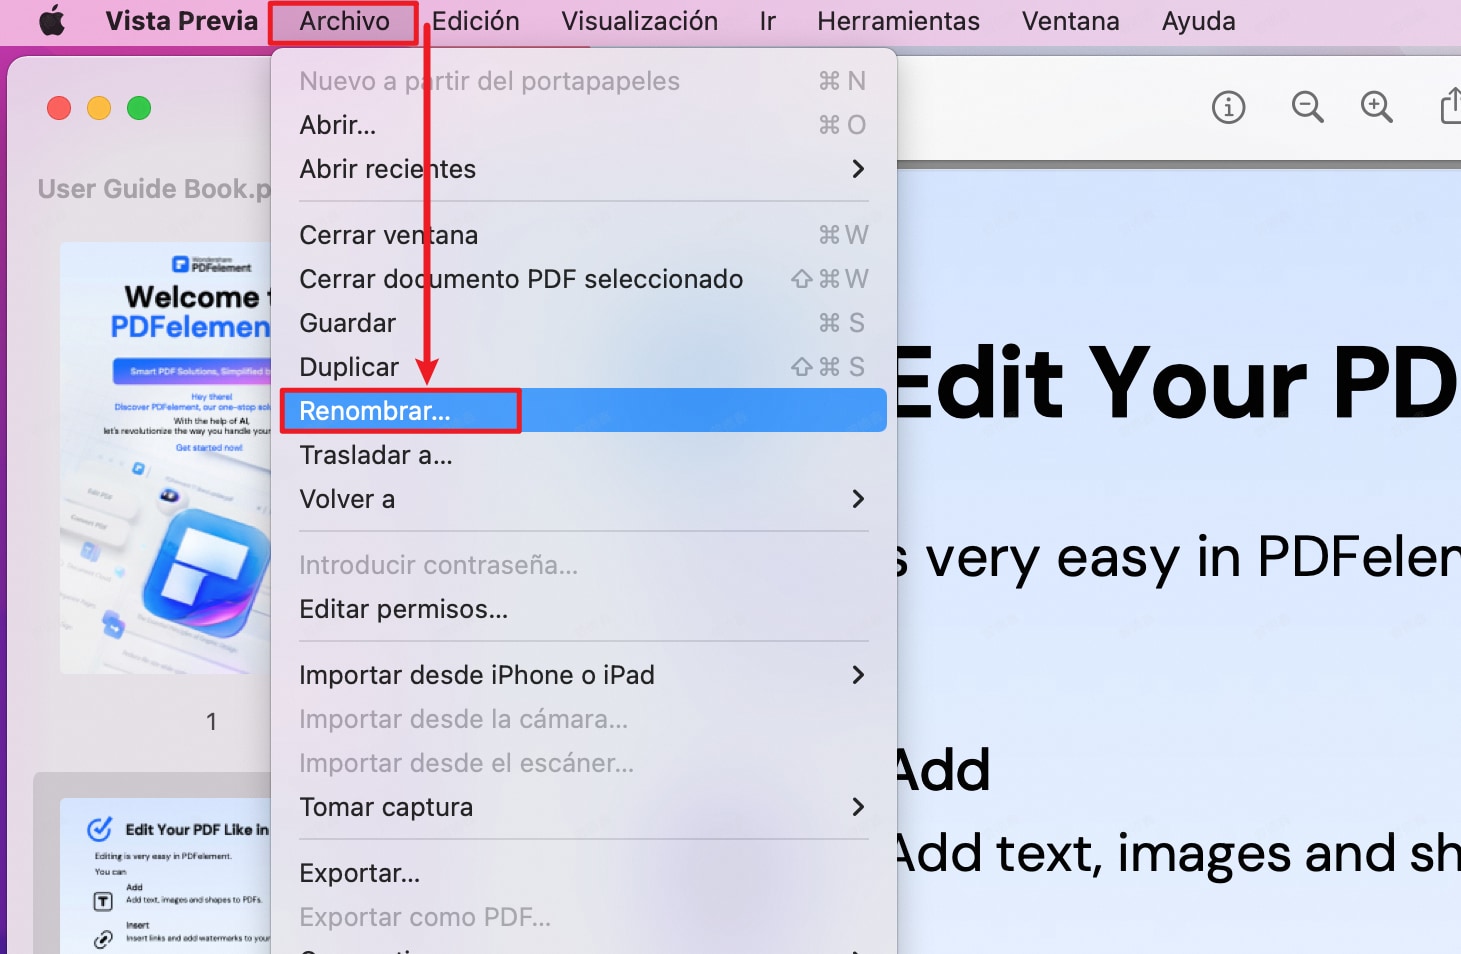Screen dimensions: 1461x954
Task: Open the Ventana menu
Action: coord(1070,21)
